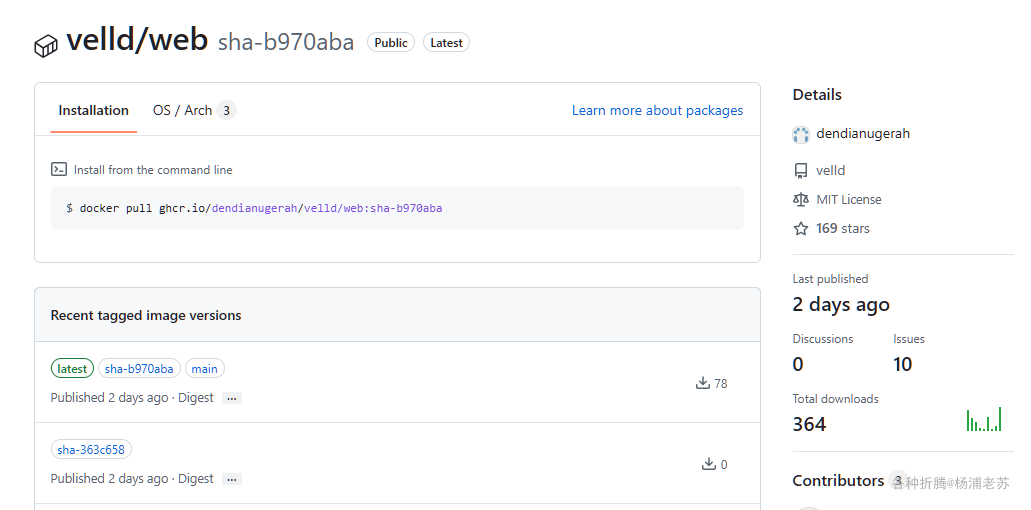Open the main tag link

click(x=204, y=369)
